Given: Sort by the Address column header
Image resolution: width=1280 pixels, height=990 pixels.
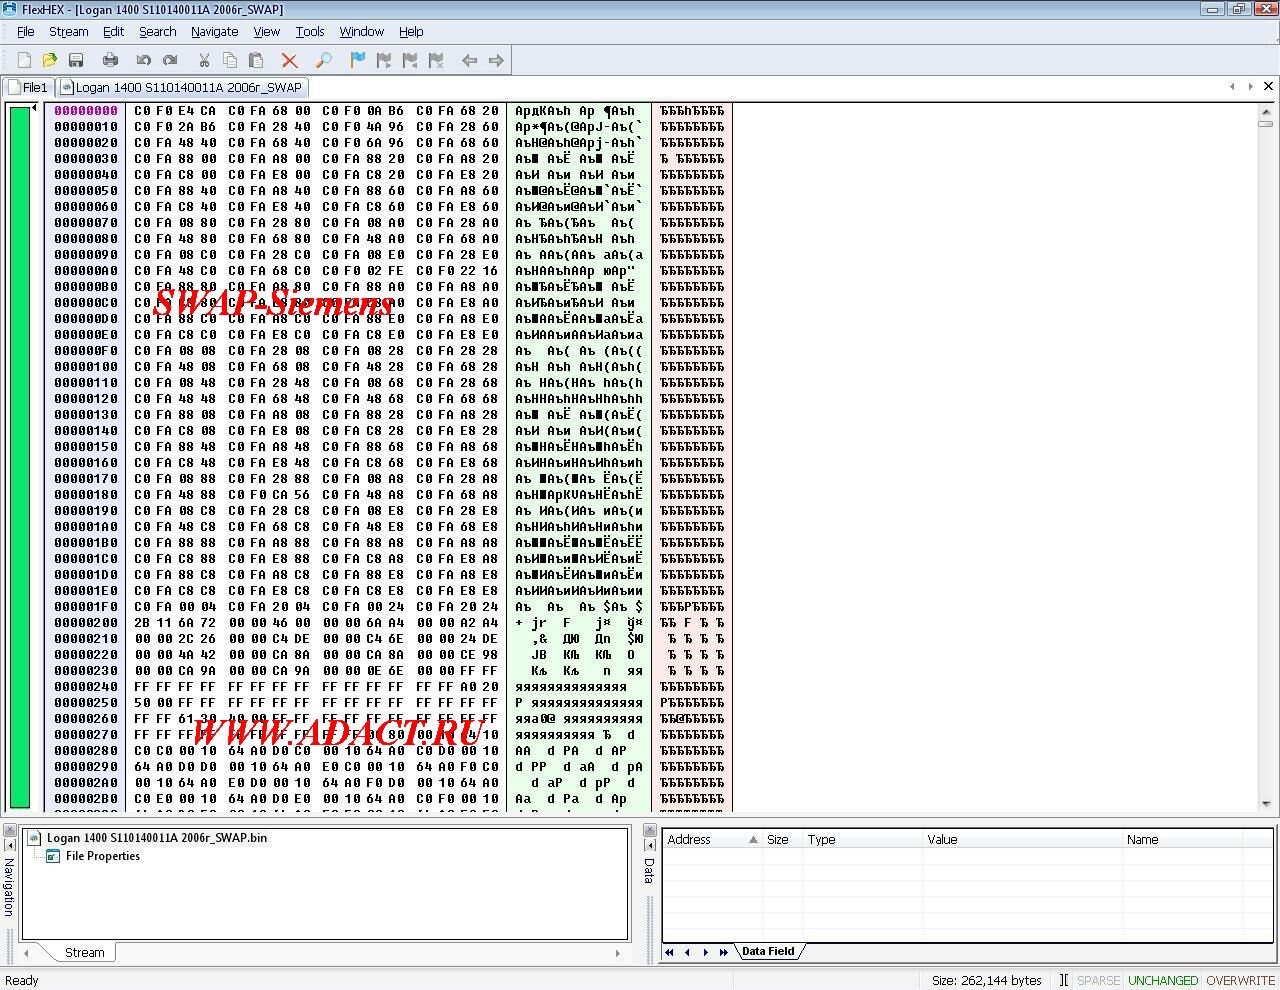Looking at the screenshot, I should point(712,840).
